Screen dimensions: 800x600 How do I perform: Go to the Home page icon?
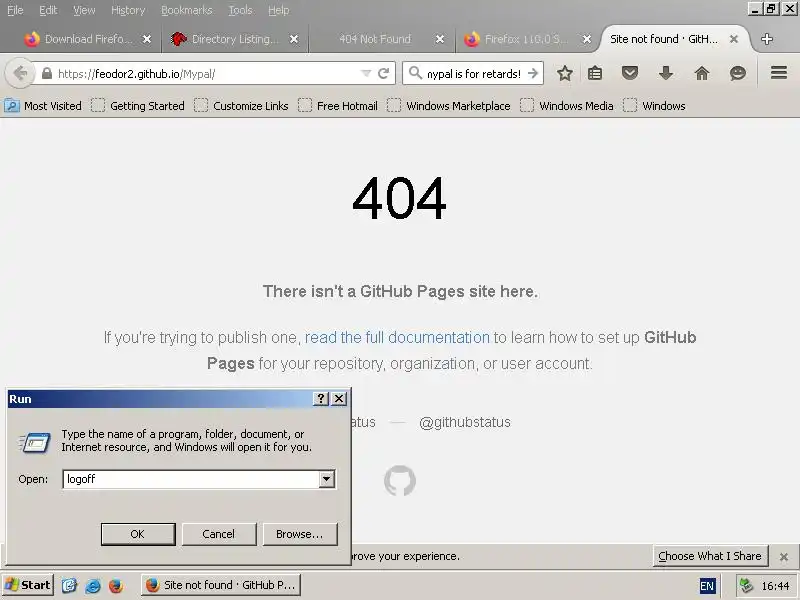tap(702, 73)
